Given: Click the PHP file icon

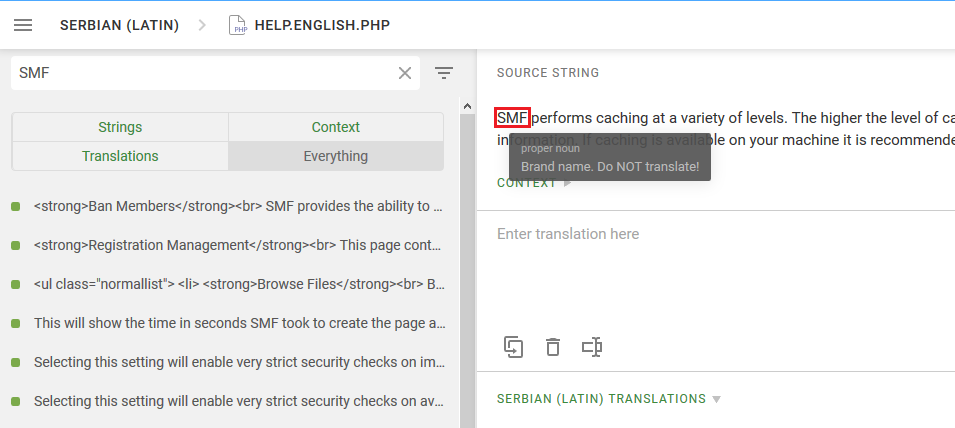Looking at the screenshot, I should point(238,25).
